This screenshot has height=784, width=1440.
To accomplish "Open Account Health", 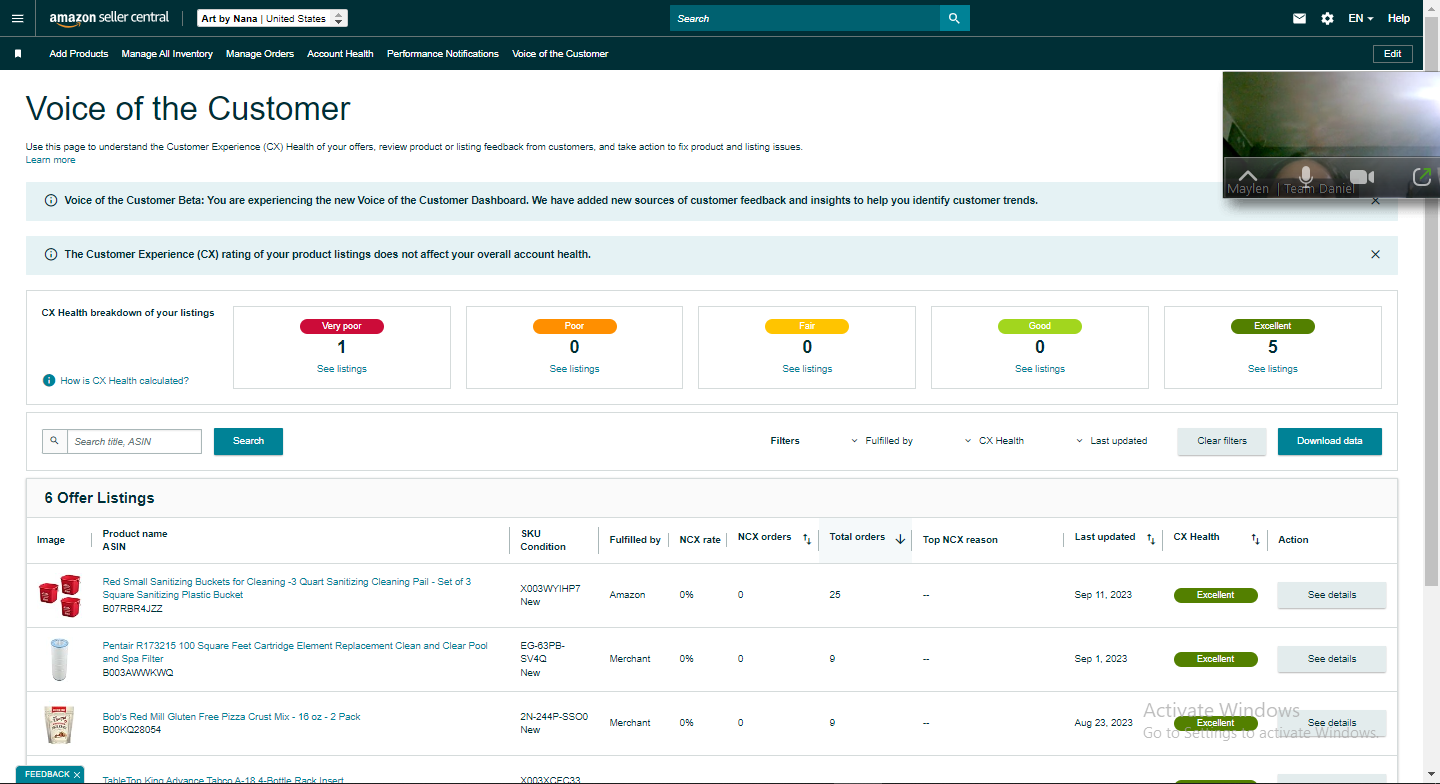I will (x=340, y=54).
